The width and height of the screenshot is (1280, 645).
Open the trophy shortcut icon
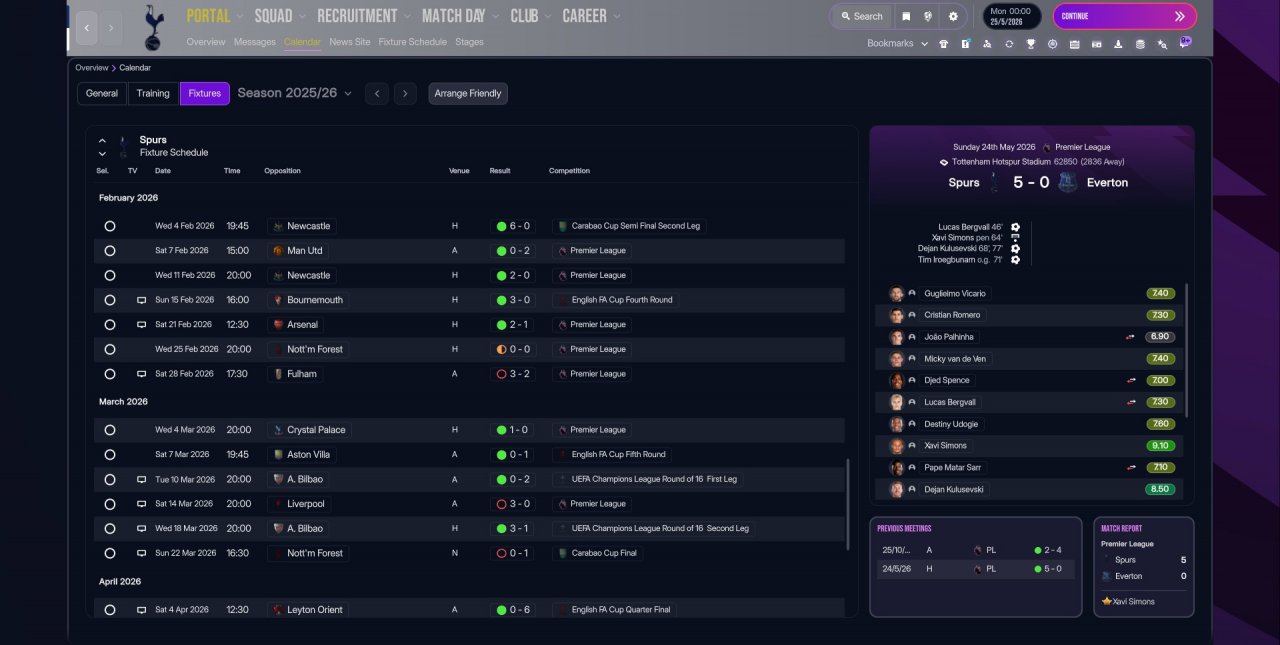pyautogui.click(x=1030, y=44)
